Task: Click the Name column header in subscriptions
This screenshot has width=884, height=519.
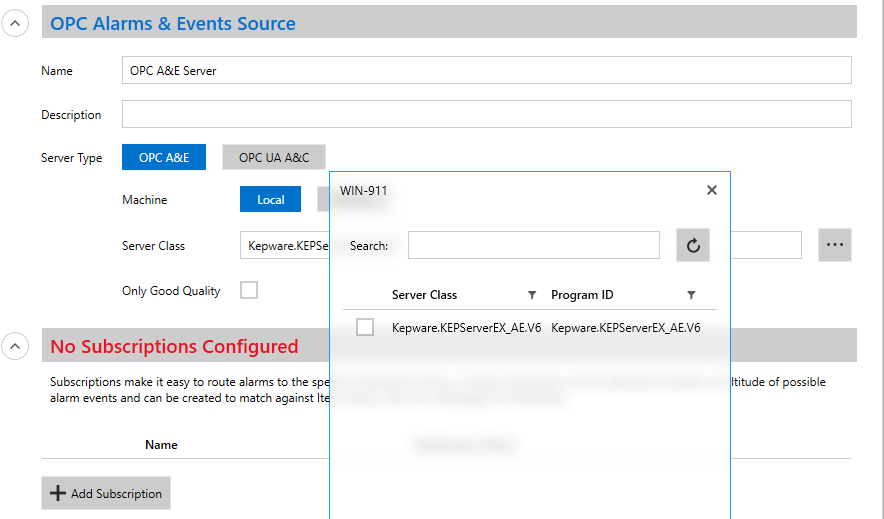Action: pos(161,445)
